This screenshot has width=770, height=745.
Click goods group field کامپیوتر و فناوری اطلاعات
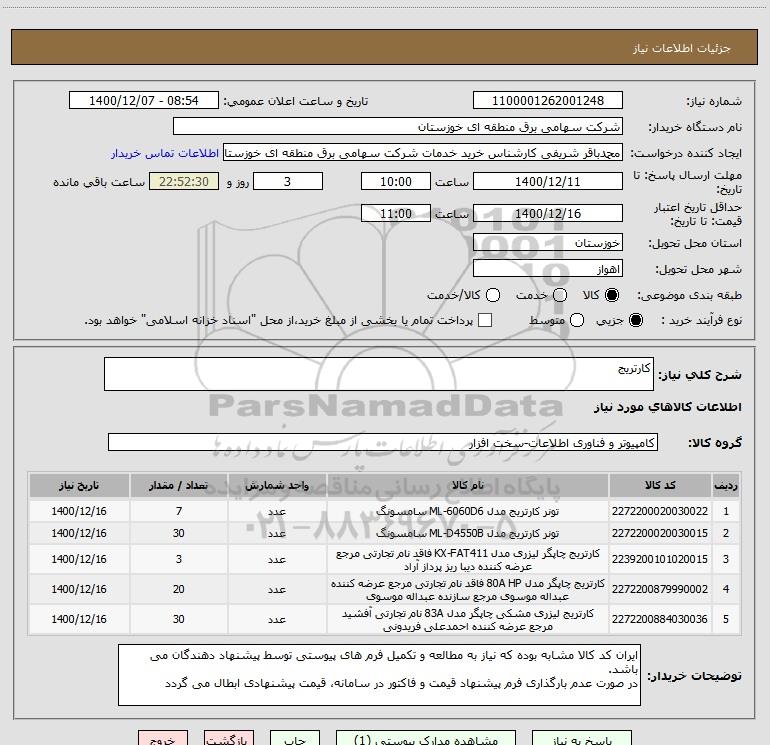point(383,442)
